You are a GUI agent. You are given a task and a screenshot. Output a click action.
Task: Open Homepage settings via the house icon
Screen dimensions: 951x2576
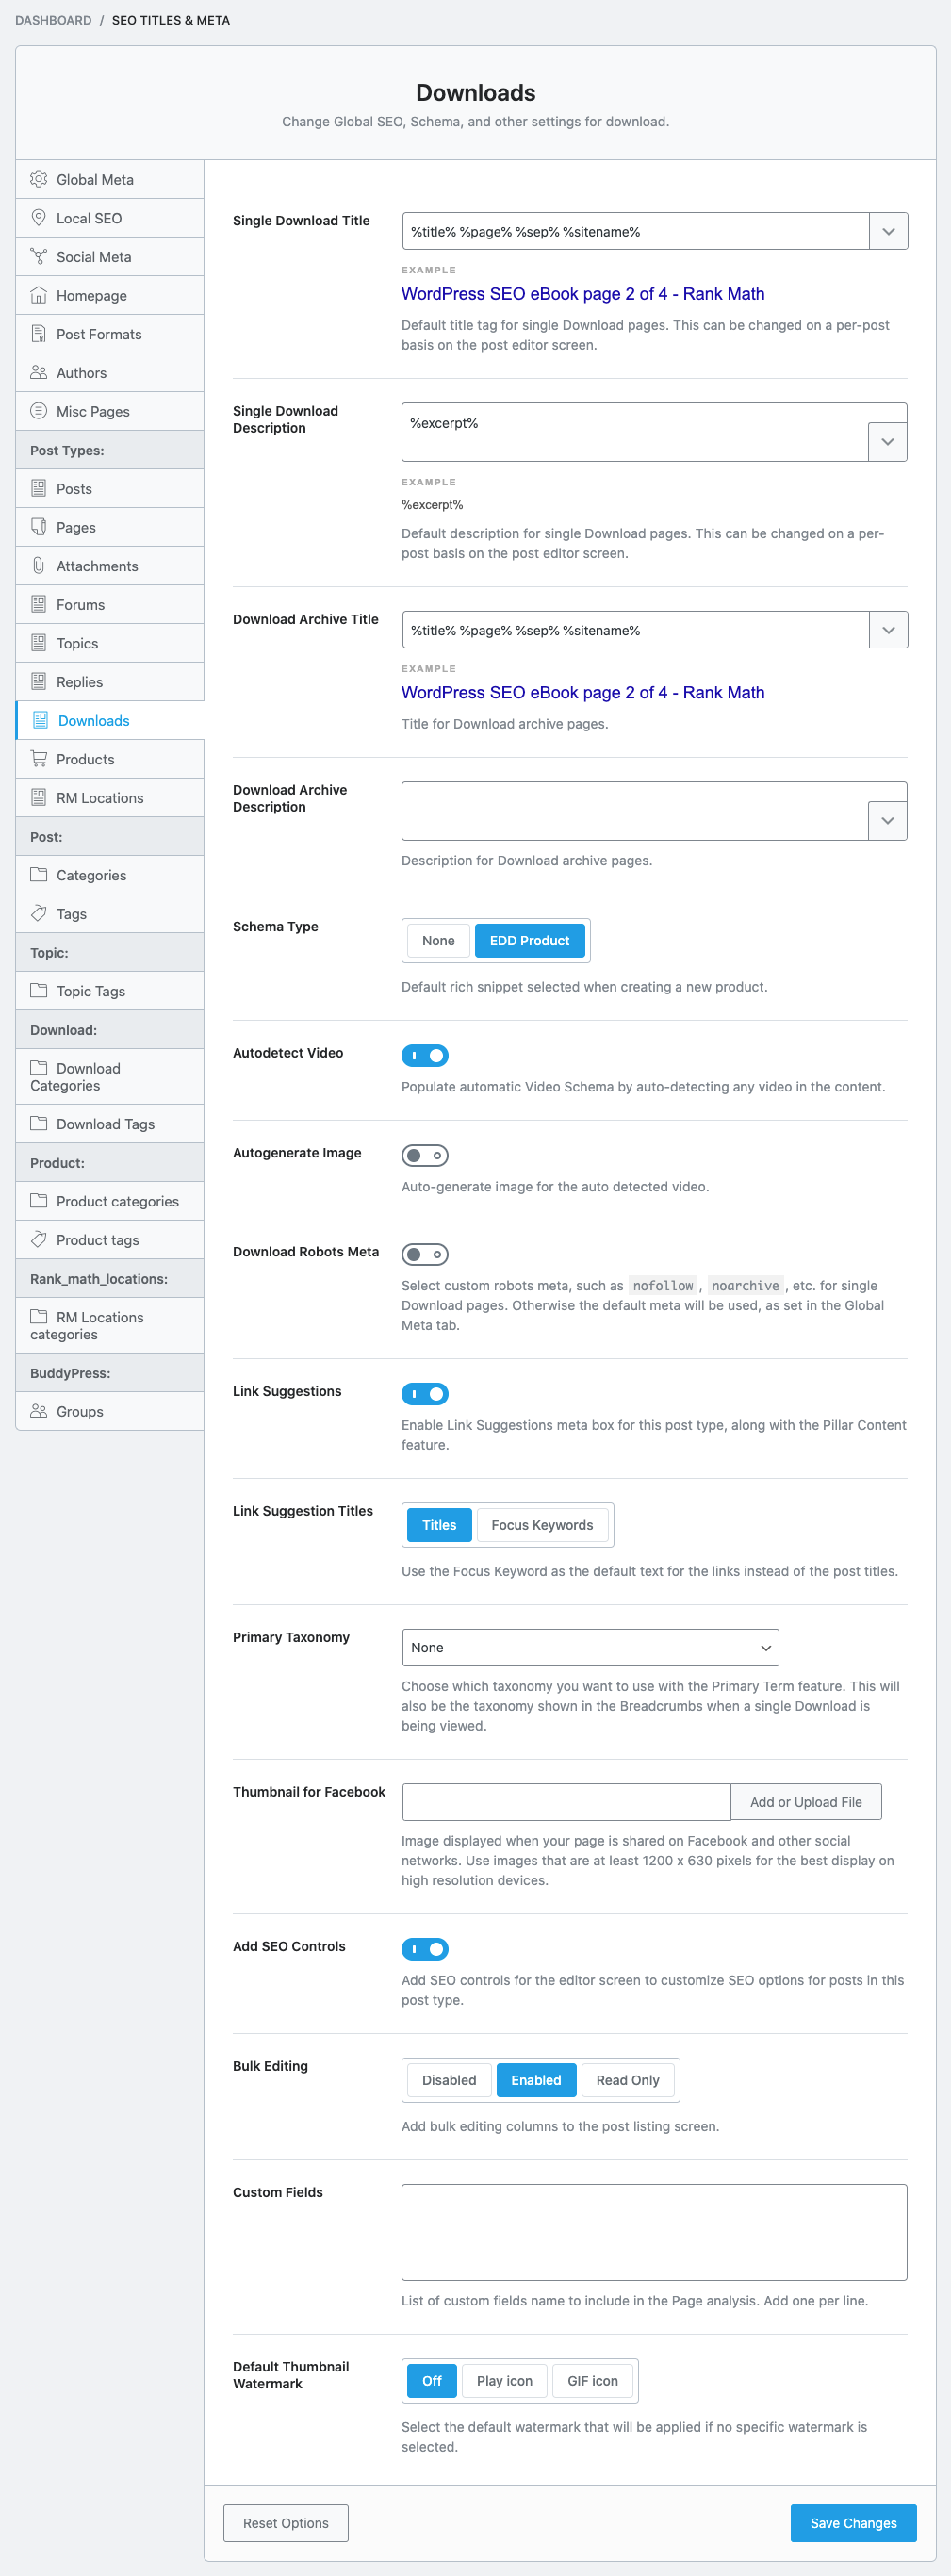tap(39, 295)
